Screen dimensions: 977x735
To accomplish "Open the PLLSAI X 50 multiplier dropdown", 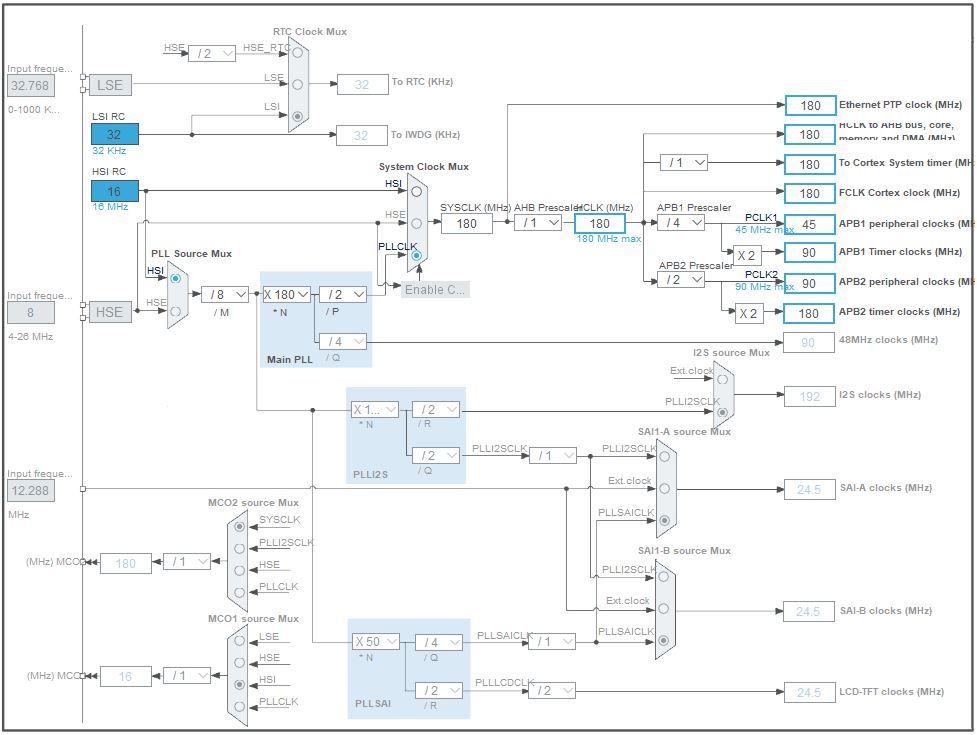I will pyautogui.click(x=376, y=642).
